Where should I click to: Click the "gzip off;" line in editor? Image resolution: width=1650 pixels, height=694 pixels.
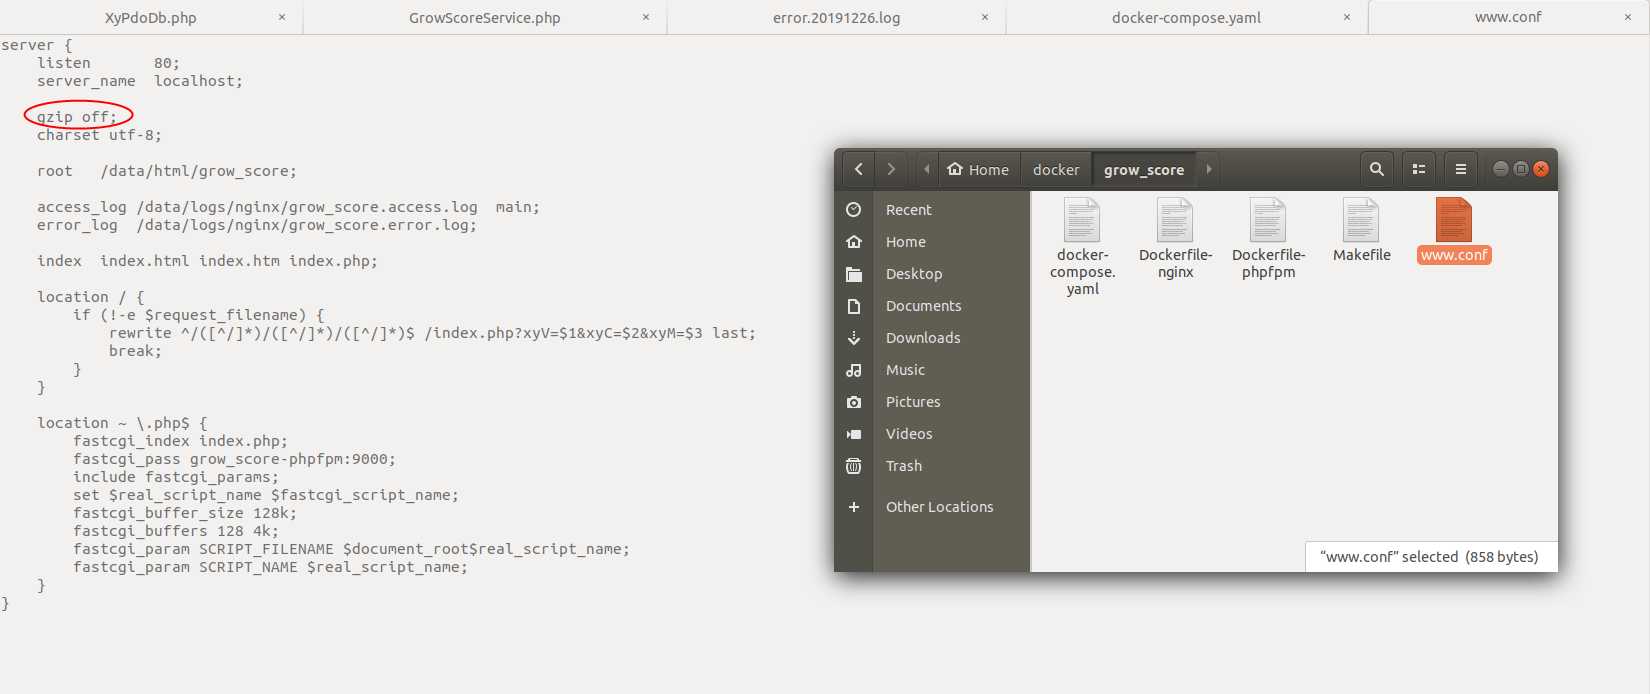tap(77, 117)
